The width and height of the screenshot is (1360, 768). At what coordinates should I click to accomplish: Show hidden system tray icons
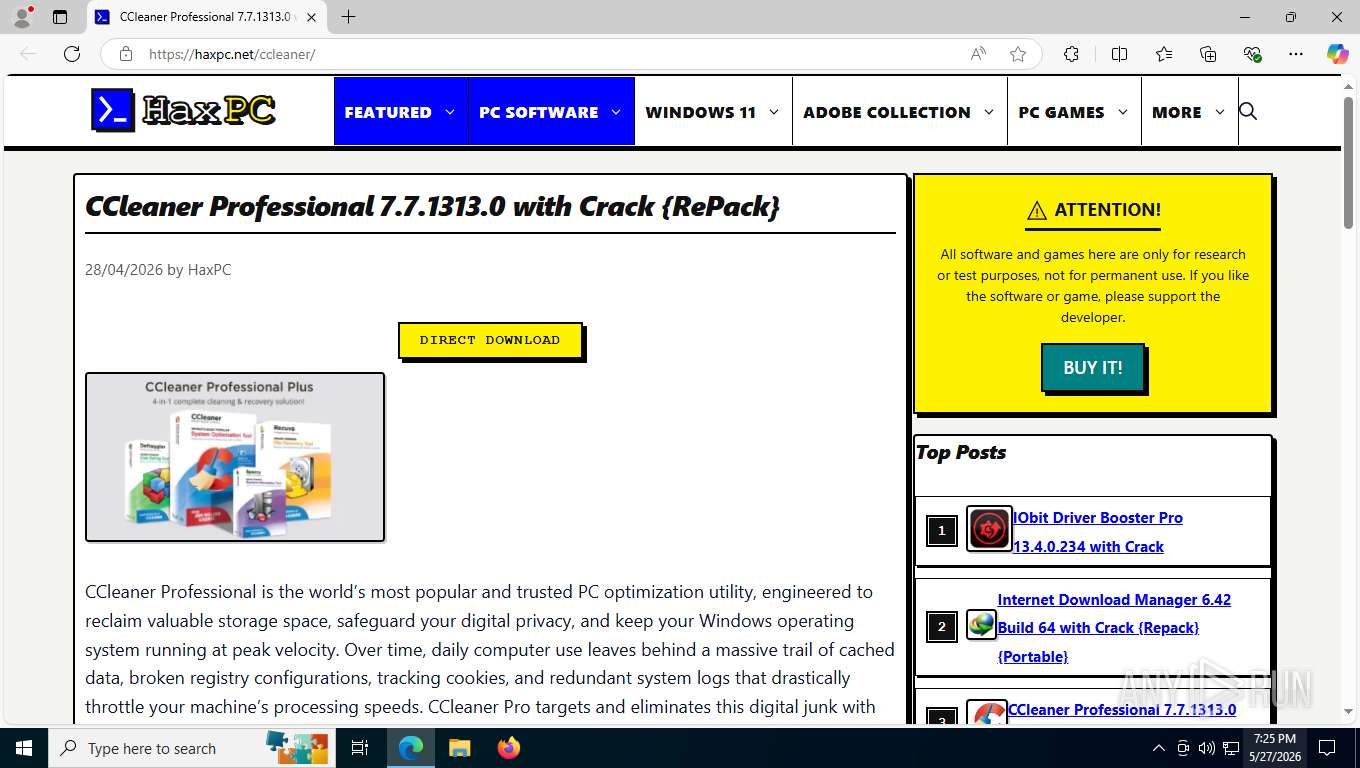[x=1158, y=748]
